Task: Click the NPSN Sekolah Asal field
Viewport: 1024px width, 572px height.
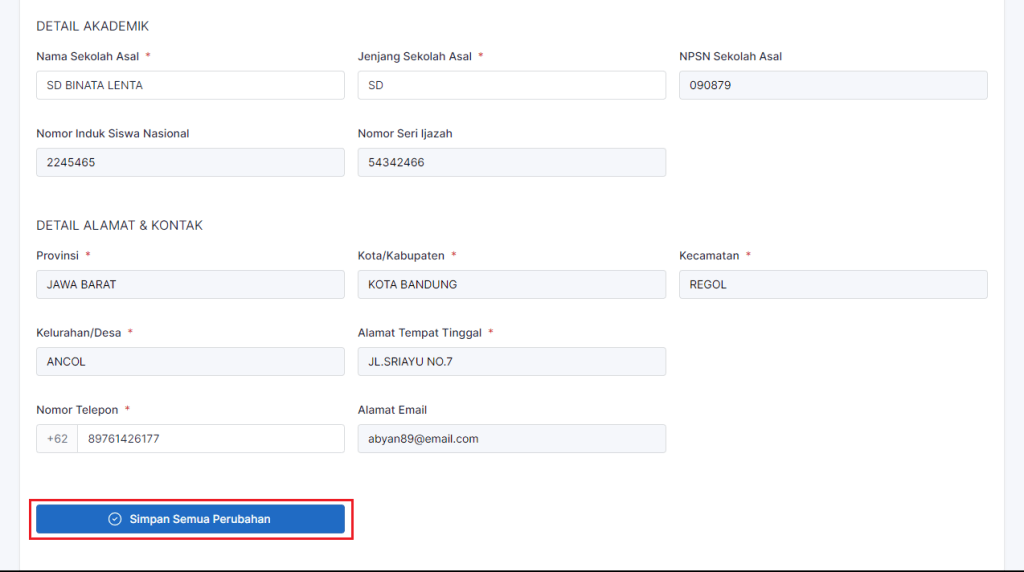Action: pyautogui.click(x=832, y=85)
